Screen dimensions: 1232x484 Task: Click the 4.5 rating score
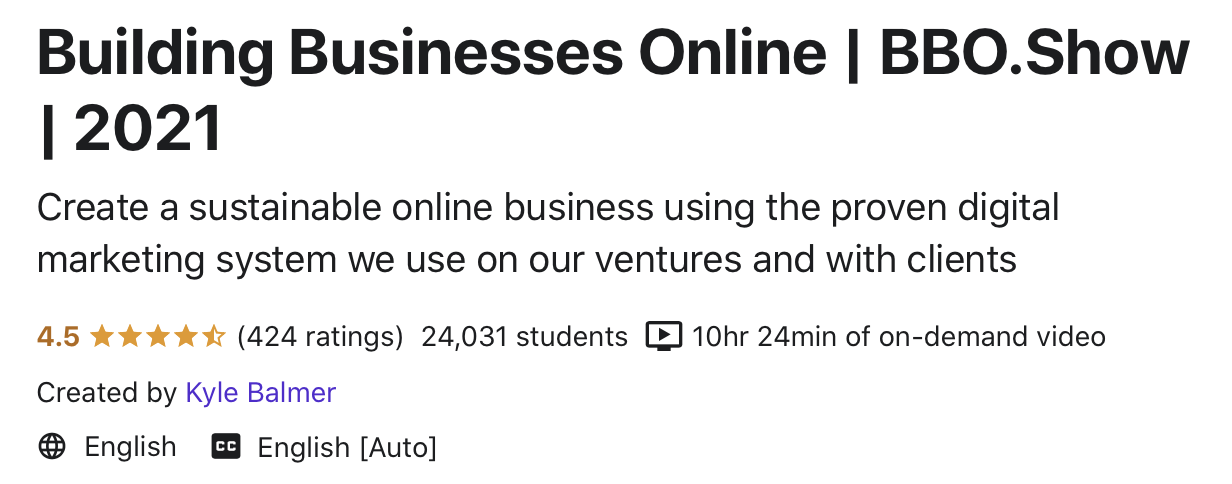[58, 337]
